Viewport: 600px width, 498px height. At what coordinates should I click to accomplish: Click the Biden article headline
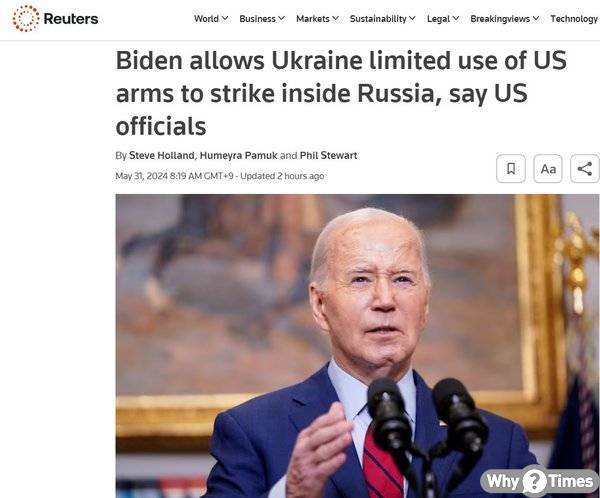(341, 93)
